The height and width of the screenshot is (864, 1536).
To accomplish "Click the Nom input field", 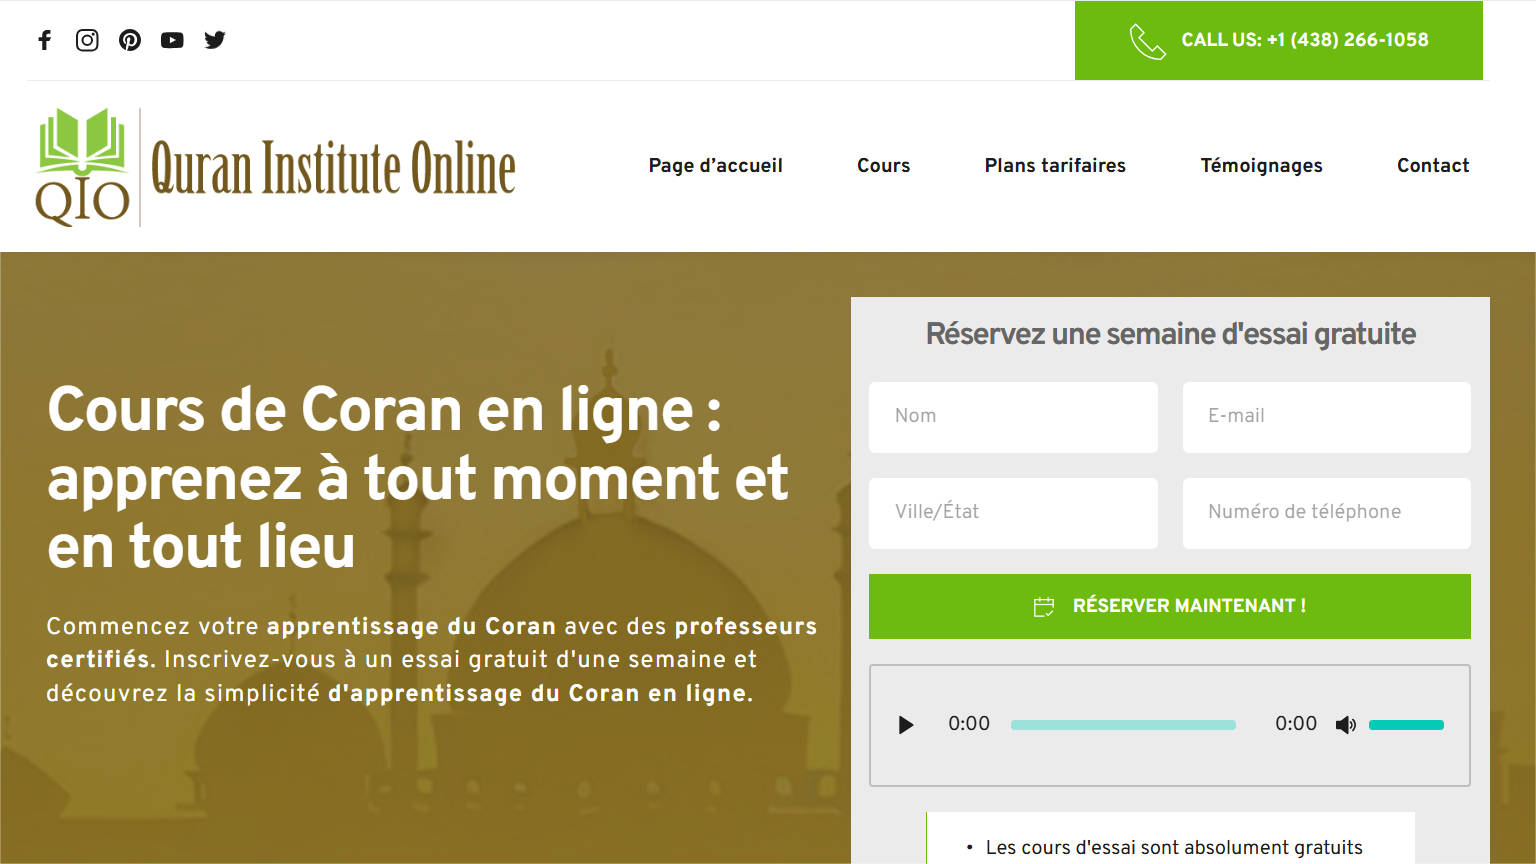I will [1013, 417].
